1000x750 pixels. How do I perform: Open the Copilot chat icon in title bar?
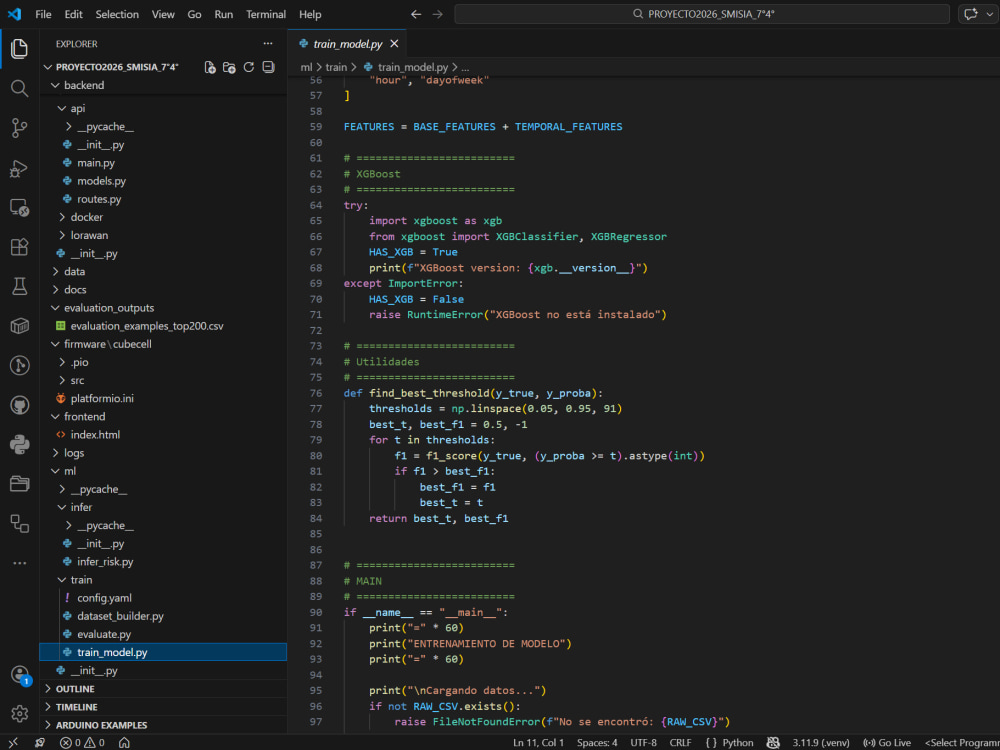(x=971, y=14)
